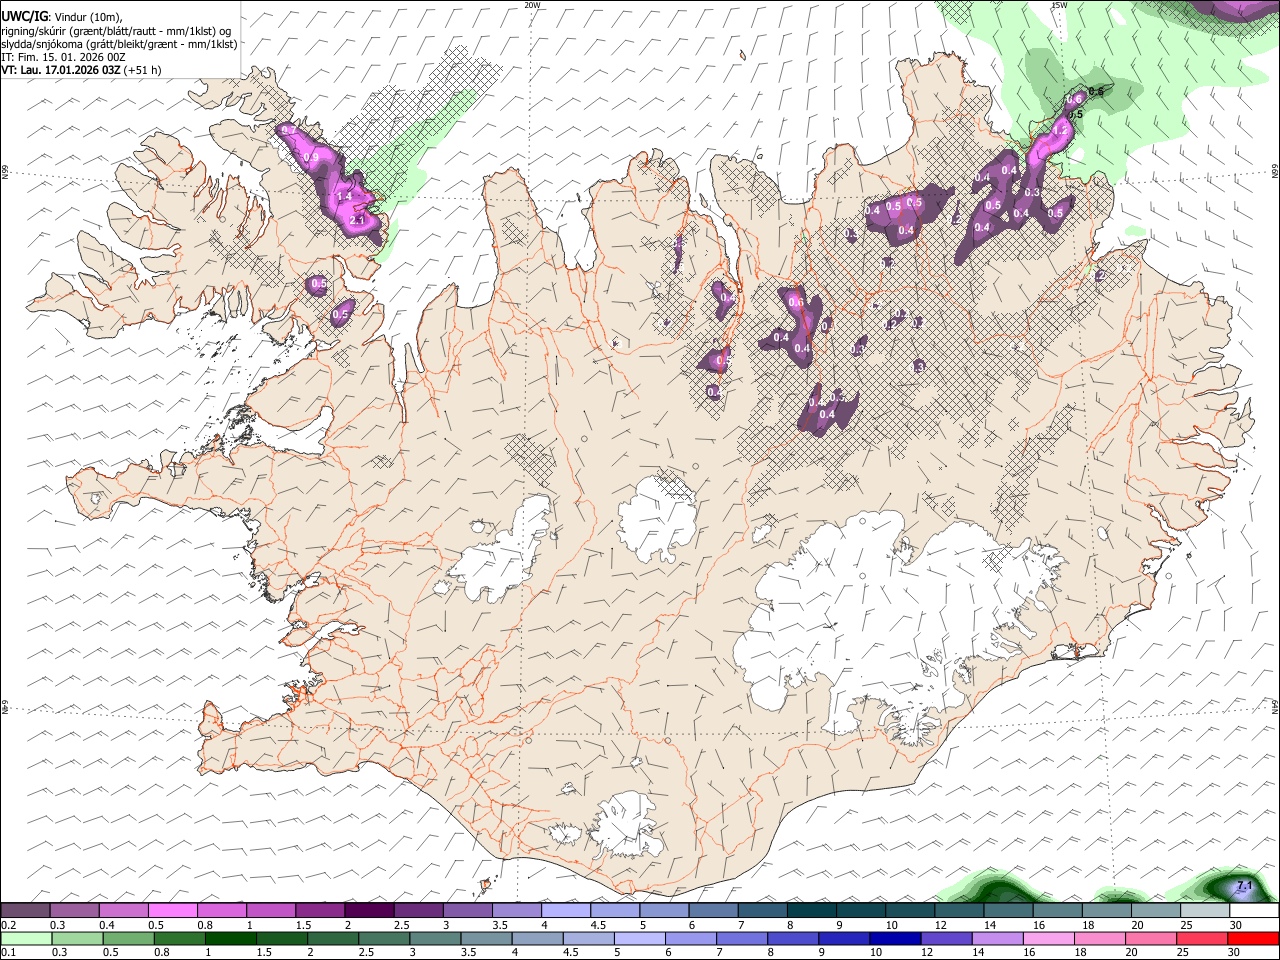Click the 20W longitude label

pos(533,5)
